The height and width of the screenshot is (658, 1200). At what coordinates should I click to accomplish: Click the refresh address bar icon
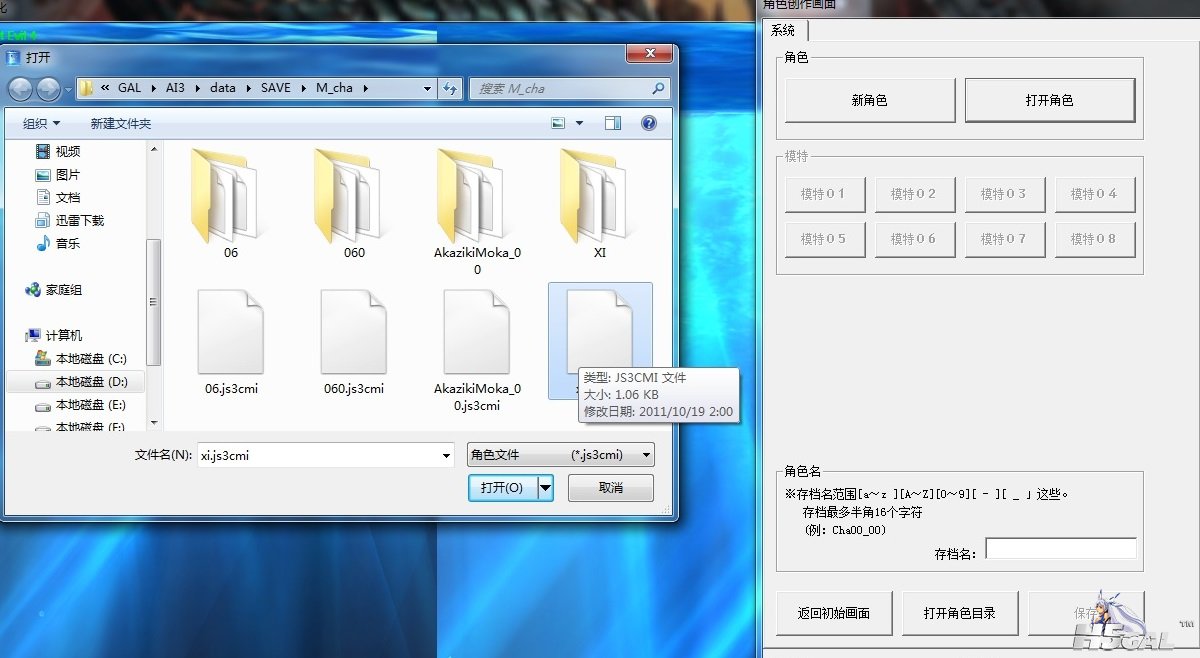tap(451, 88)
